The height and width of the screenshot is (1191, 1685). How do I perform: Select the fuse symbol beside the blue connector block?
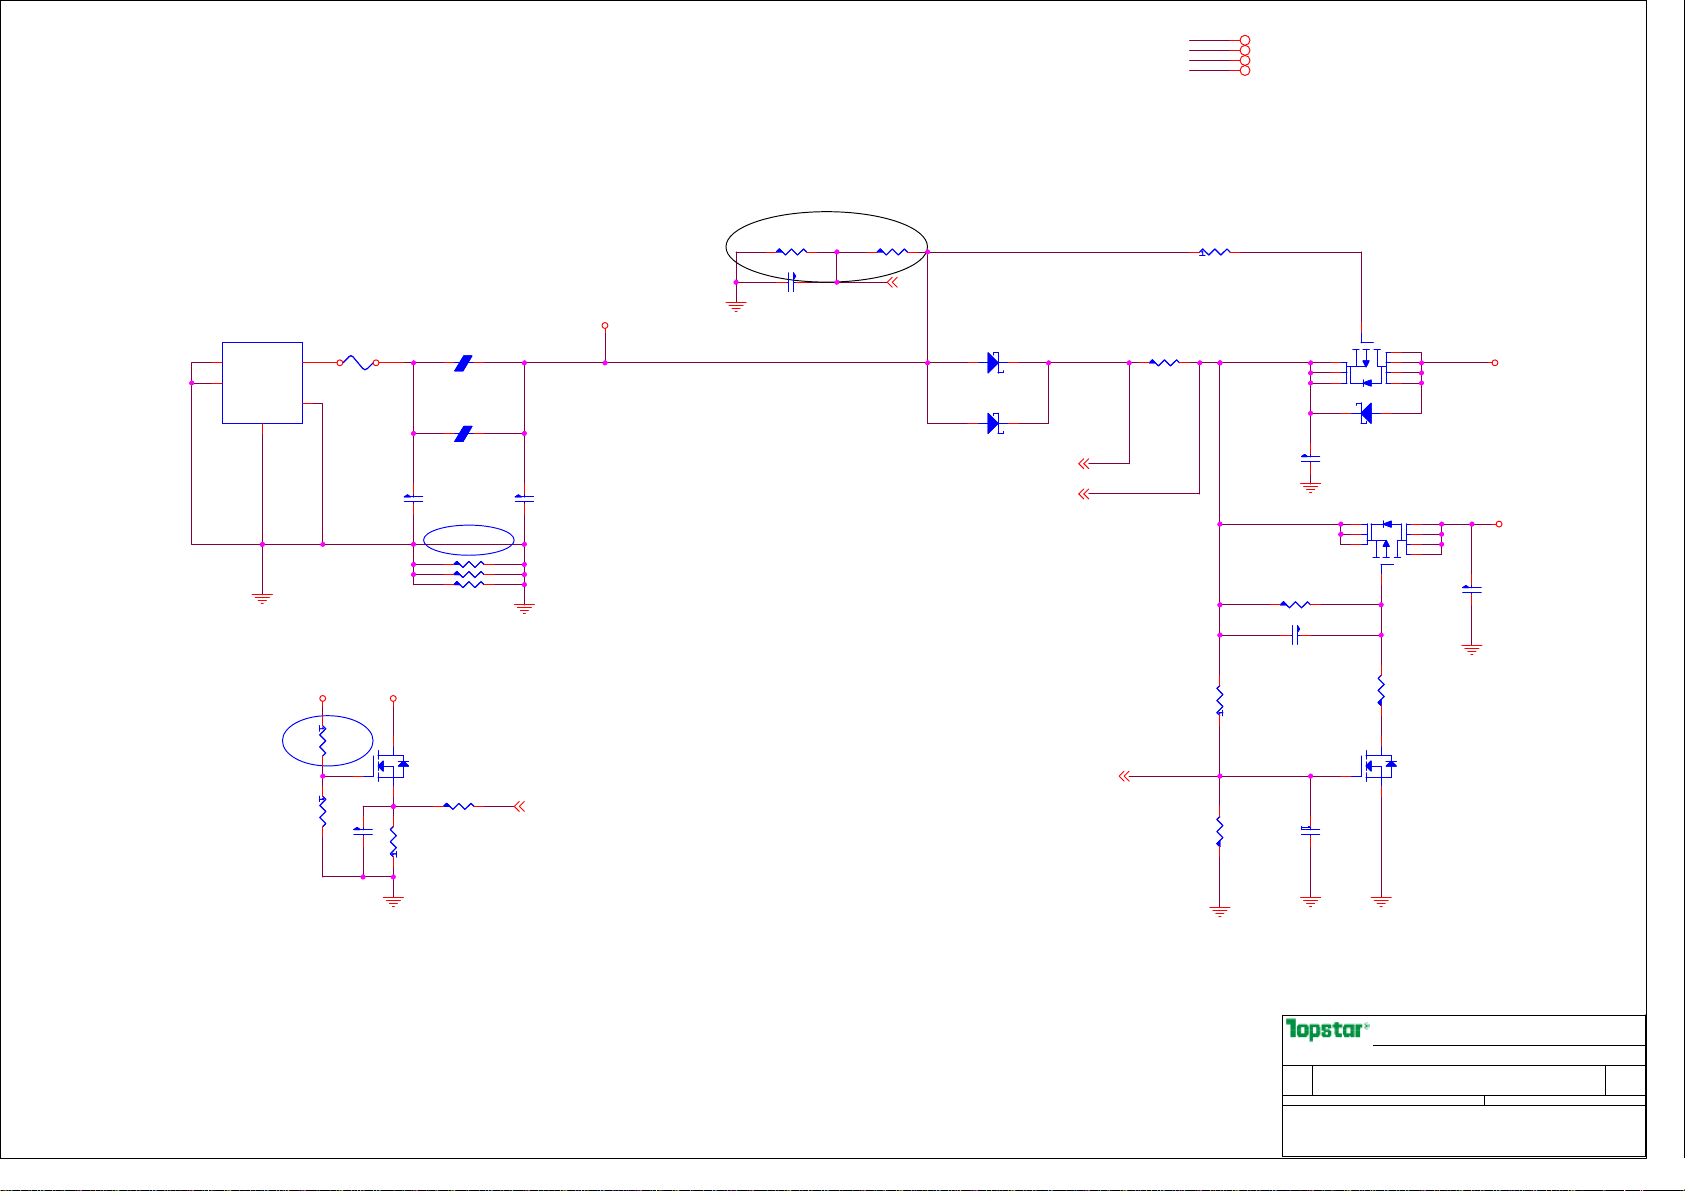click(358, 363)
